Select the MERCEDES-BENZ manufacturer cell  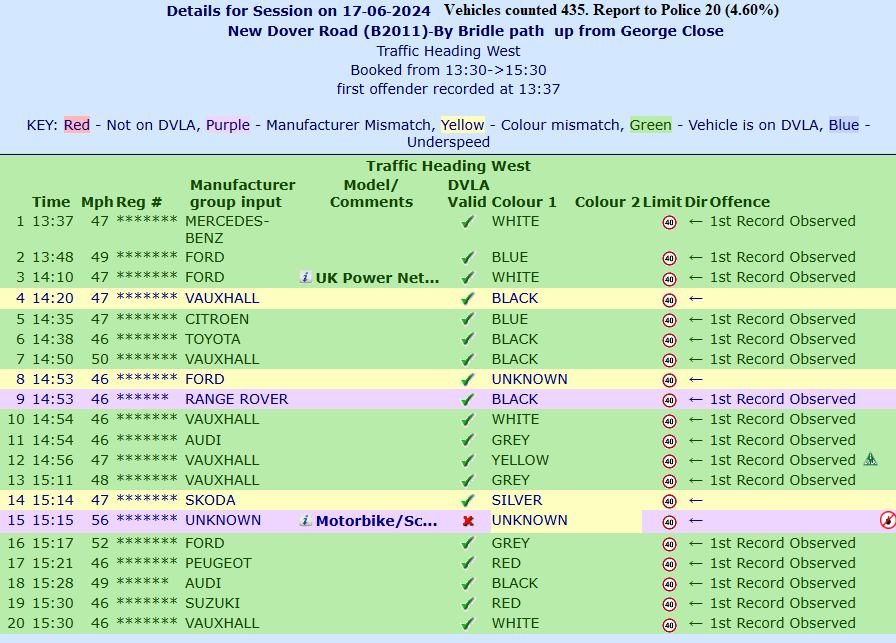(227, 230)
